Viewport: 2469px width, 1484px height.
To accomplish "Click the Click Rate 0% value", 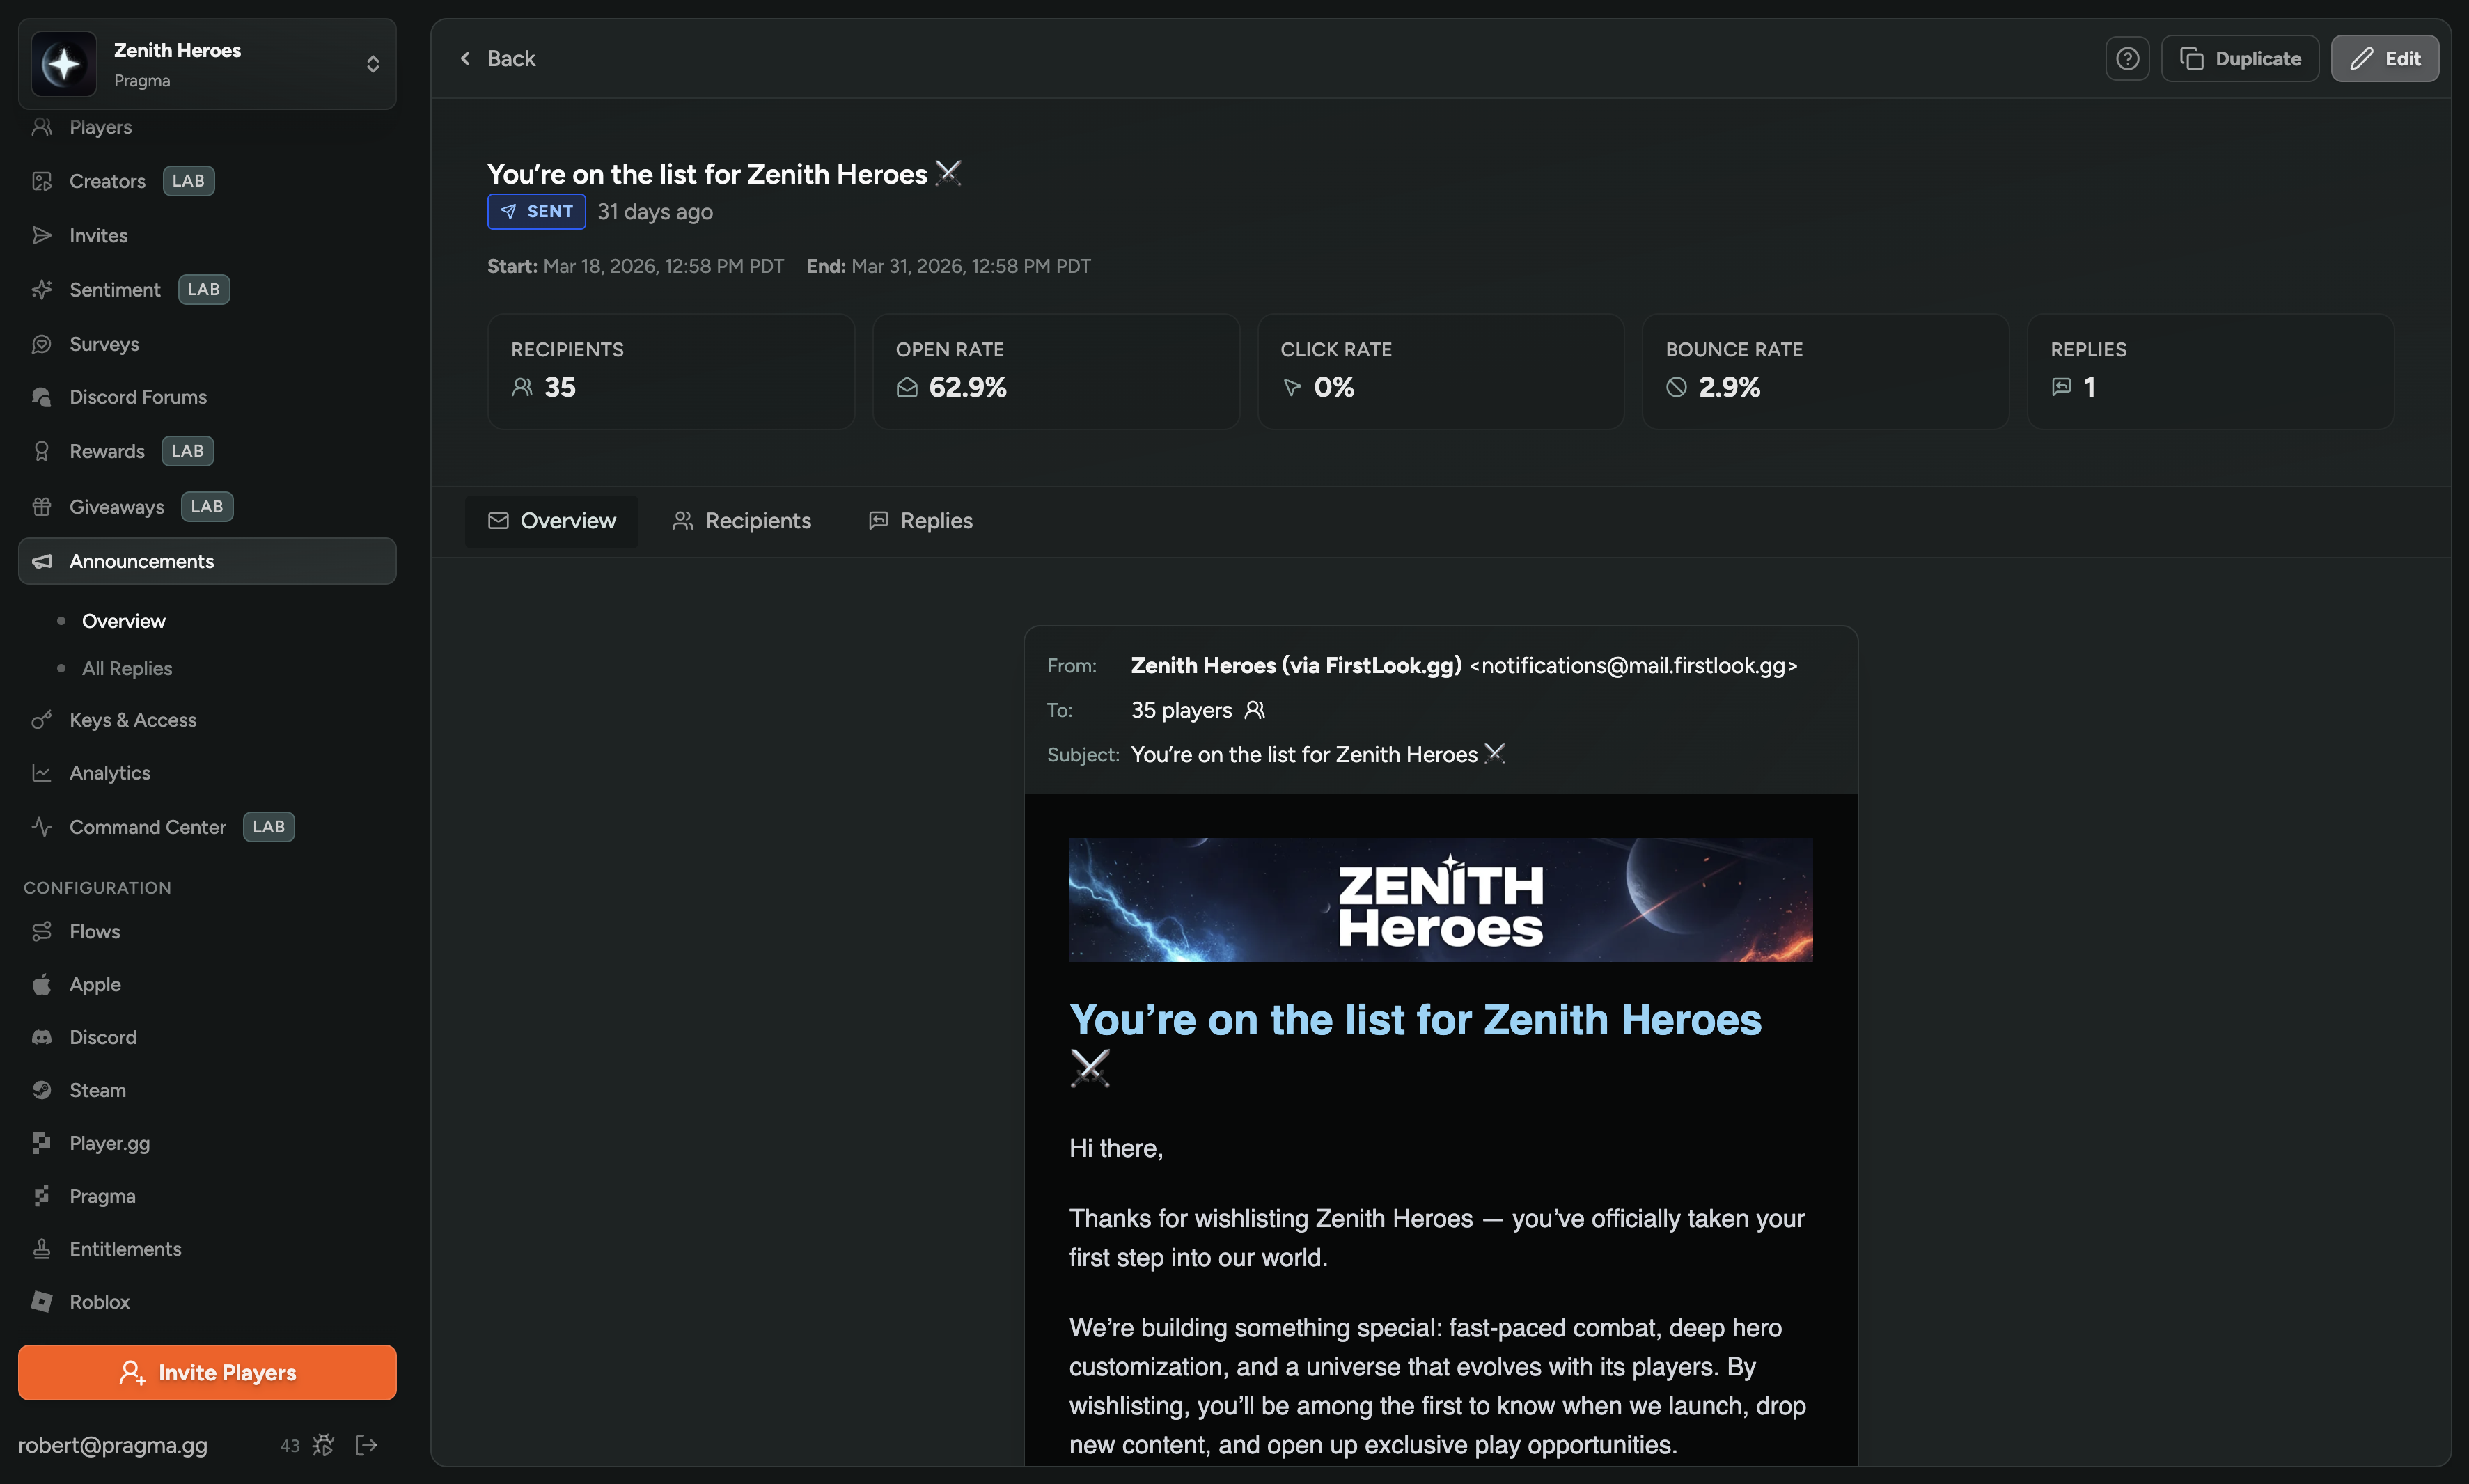I will (1334, 387).
